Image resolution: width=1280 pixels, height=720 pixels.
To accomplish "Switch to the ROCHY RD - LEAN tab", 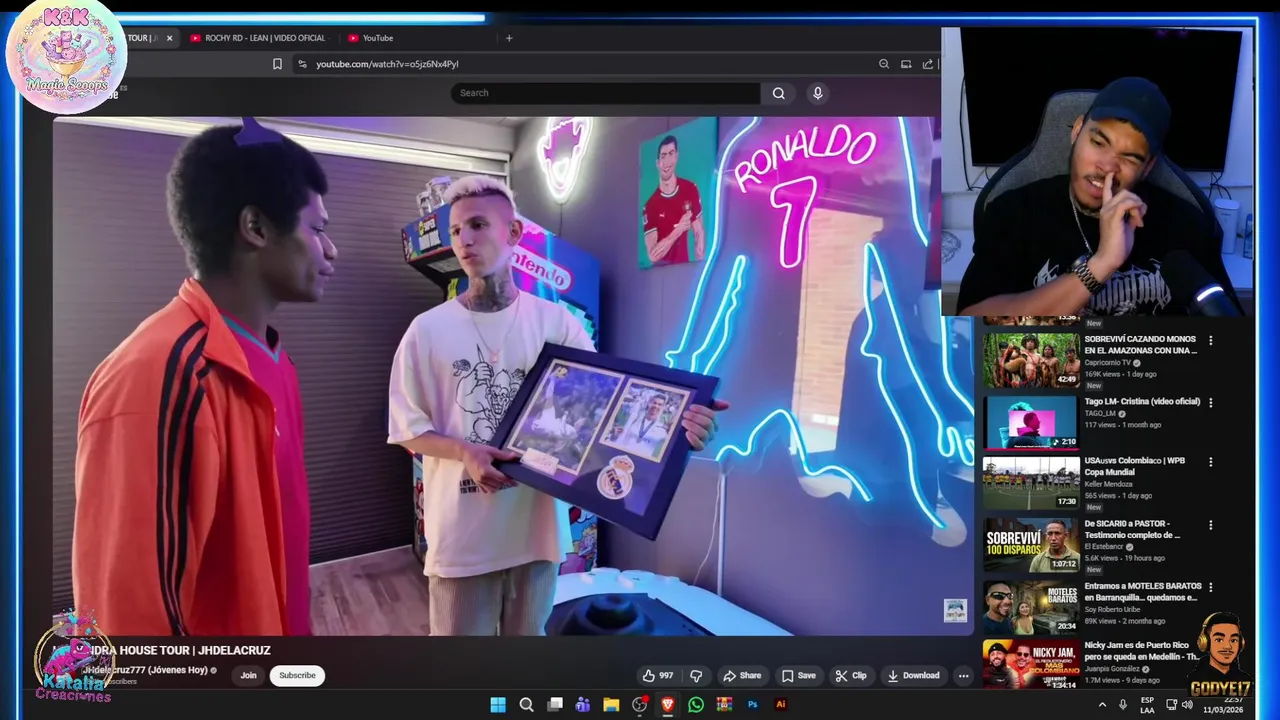I will 258,38.
